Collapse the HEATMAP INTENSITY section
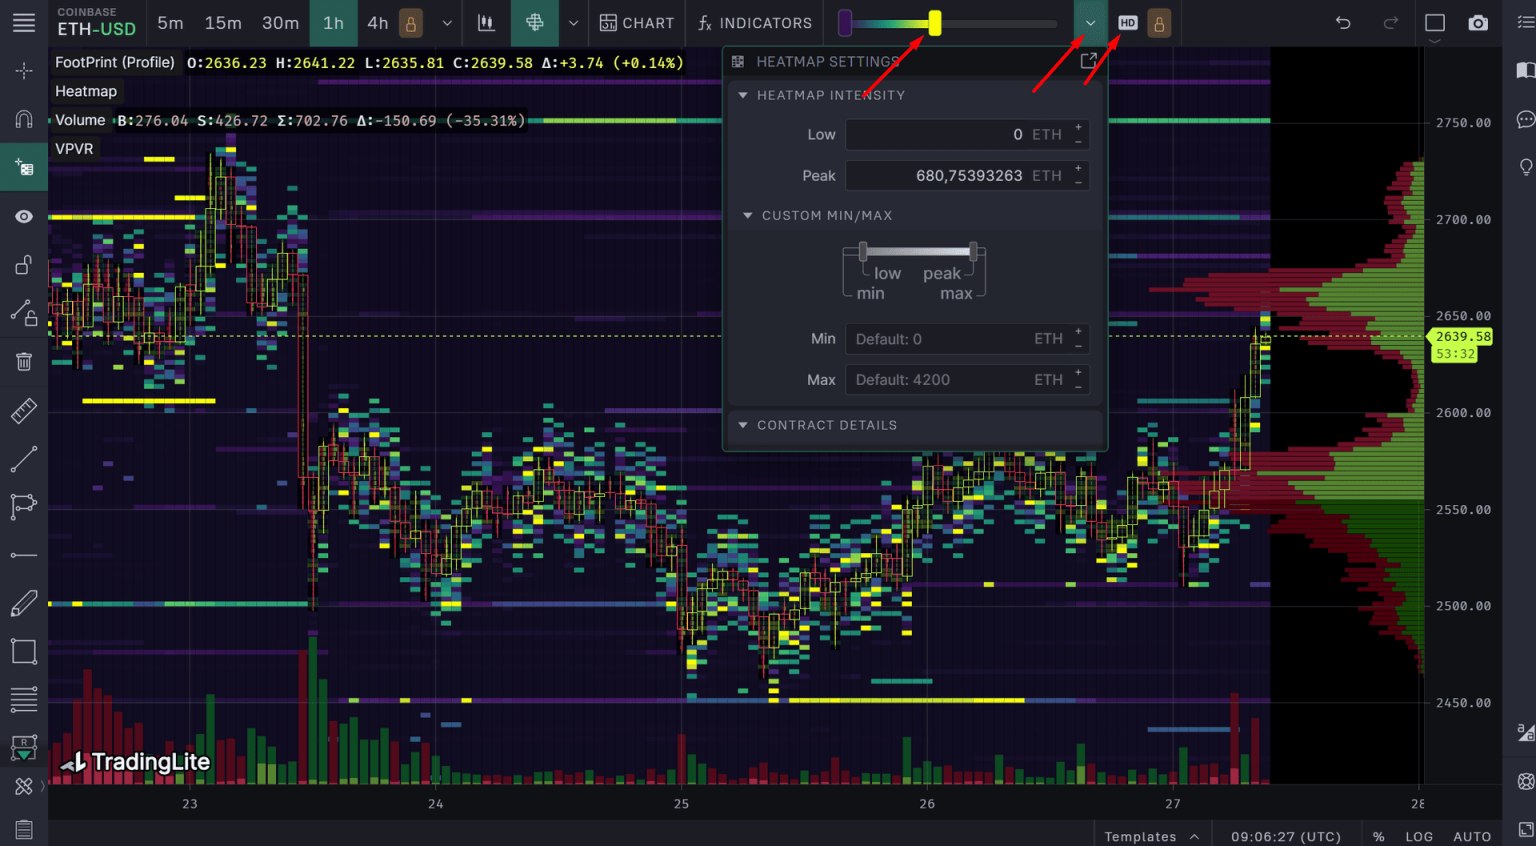Screen dimensions: 1536x846 click(x=741, y=95)
